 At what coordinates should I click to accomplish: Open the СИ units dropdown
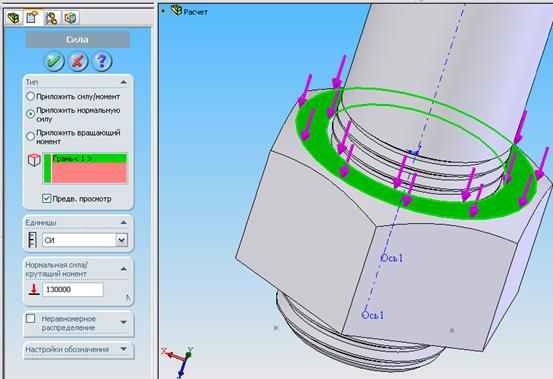122,240
